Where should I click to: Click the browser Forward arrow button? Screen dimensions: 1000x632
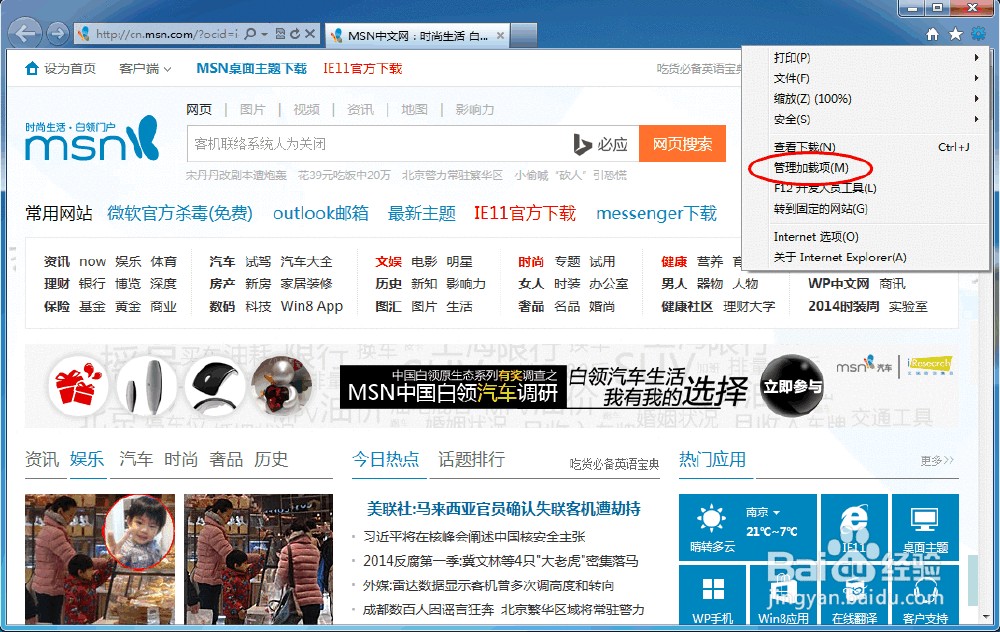[x=57, y=33]
